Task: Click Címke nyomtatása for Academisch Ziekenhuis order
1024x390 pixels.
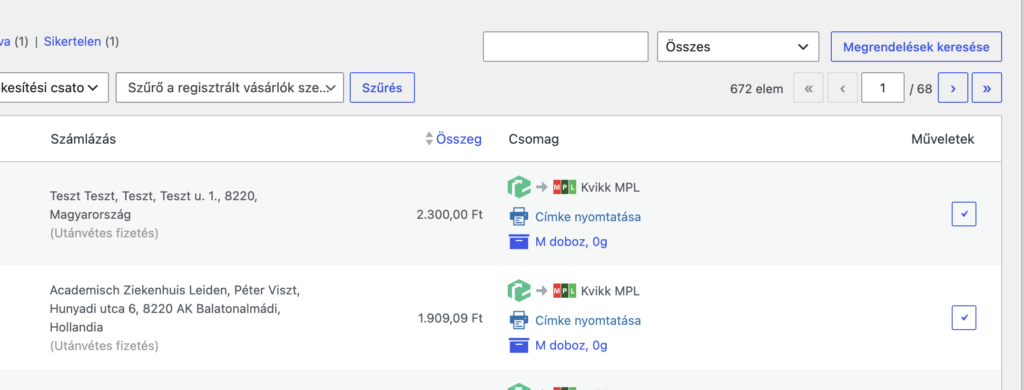Action: [x=588, y=321]
